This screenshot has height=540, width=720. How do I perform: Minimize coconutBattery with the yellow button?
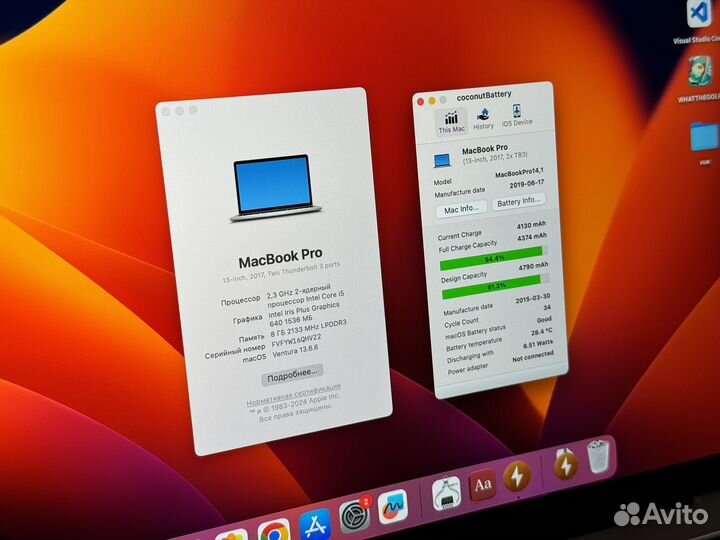pyautogui.click(x=432, y=101)
